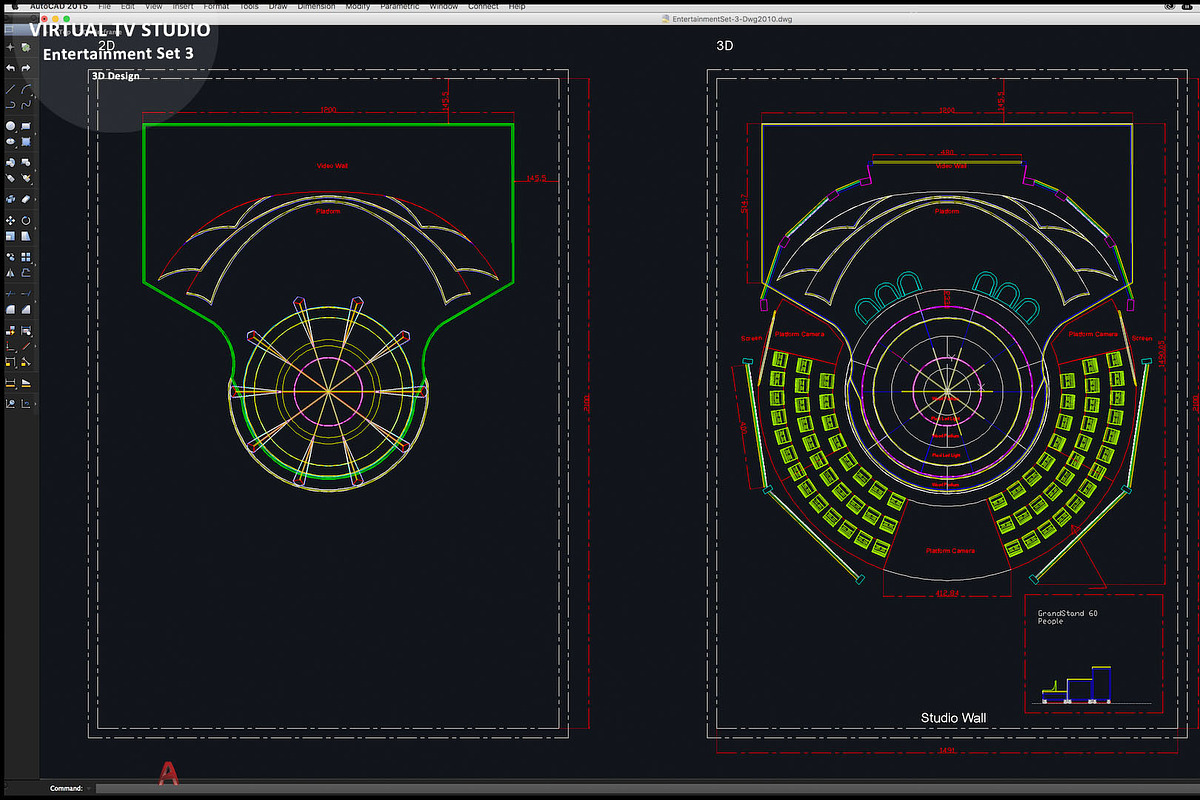Open the Help menu
The width and height of the screenshot is (1200, 800).
tap(517, 6)
